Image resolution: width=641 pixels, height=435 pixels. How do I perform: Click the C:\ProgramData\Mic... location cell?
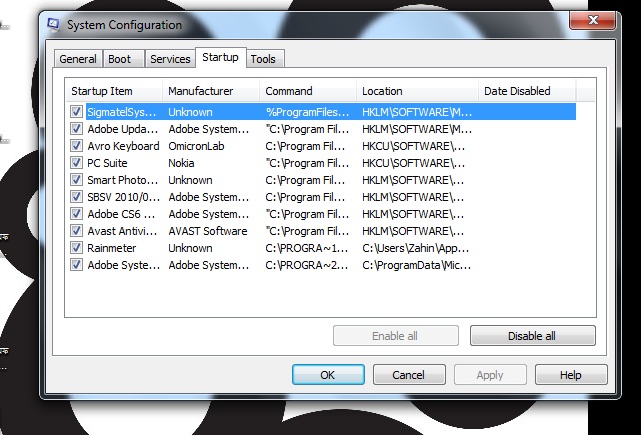click(x=417, y=265)
